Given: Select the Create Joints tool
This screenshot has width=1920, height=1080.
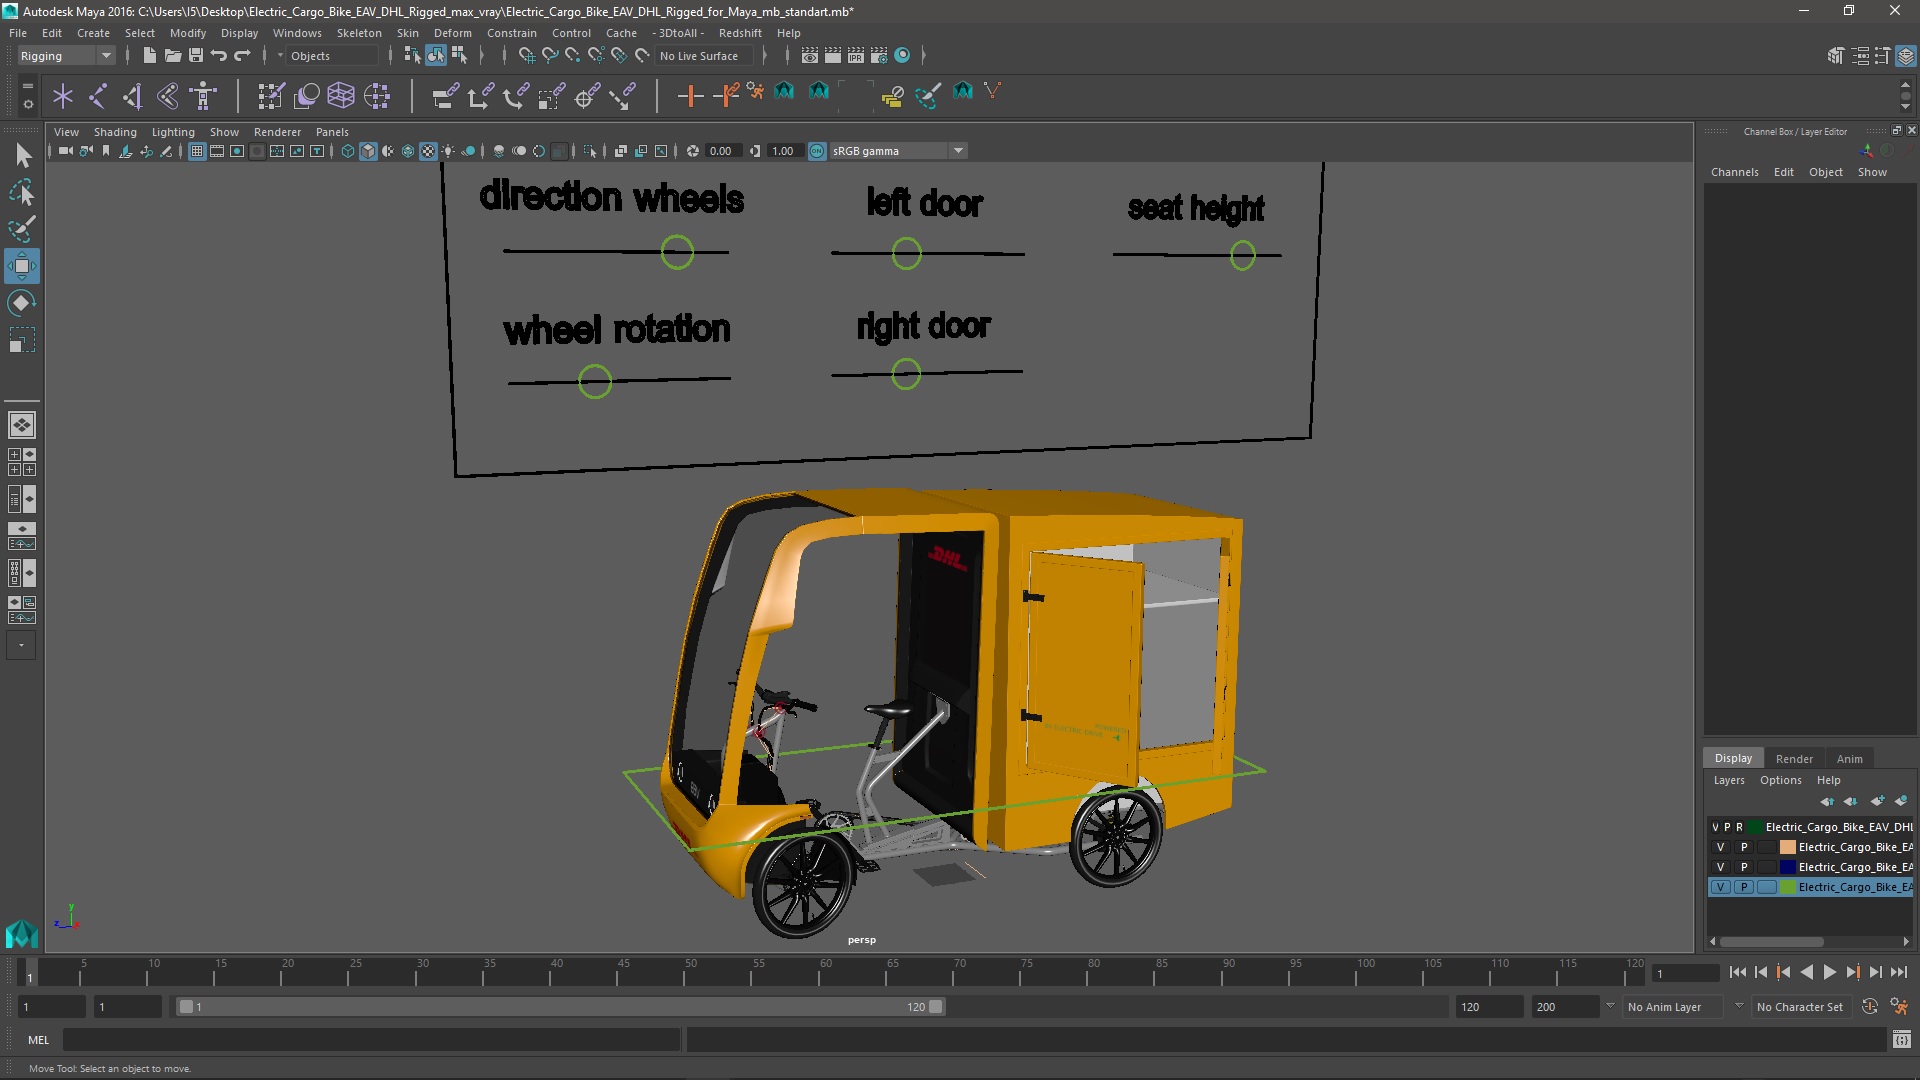Looking at the screenshot, I should pos(98,96).
